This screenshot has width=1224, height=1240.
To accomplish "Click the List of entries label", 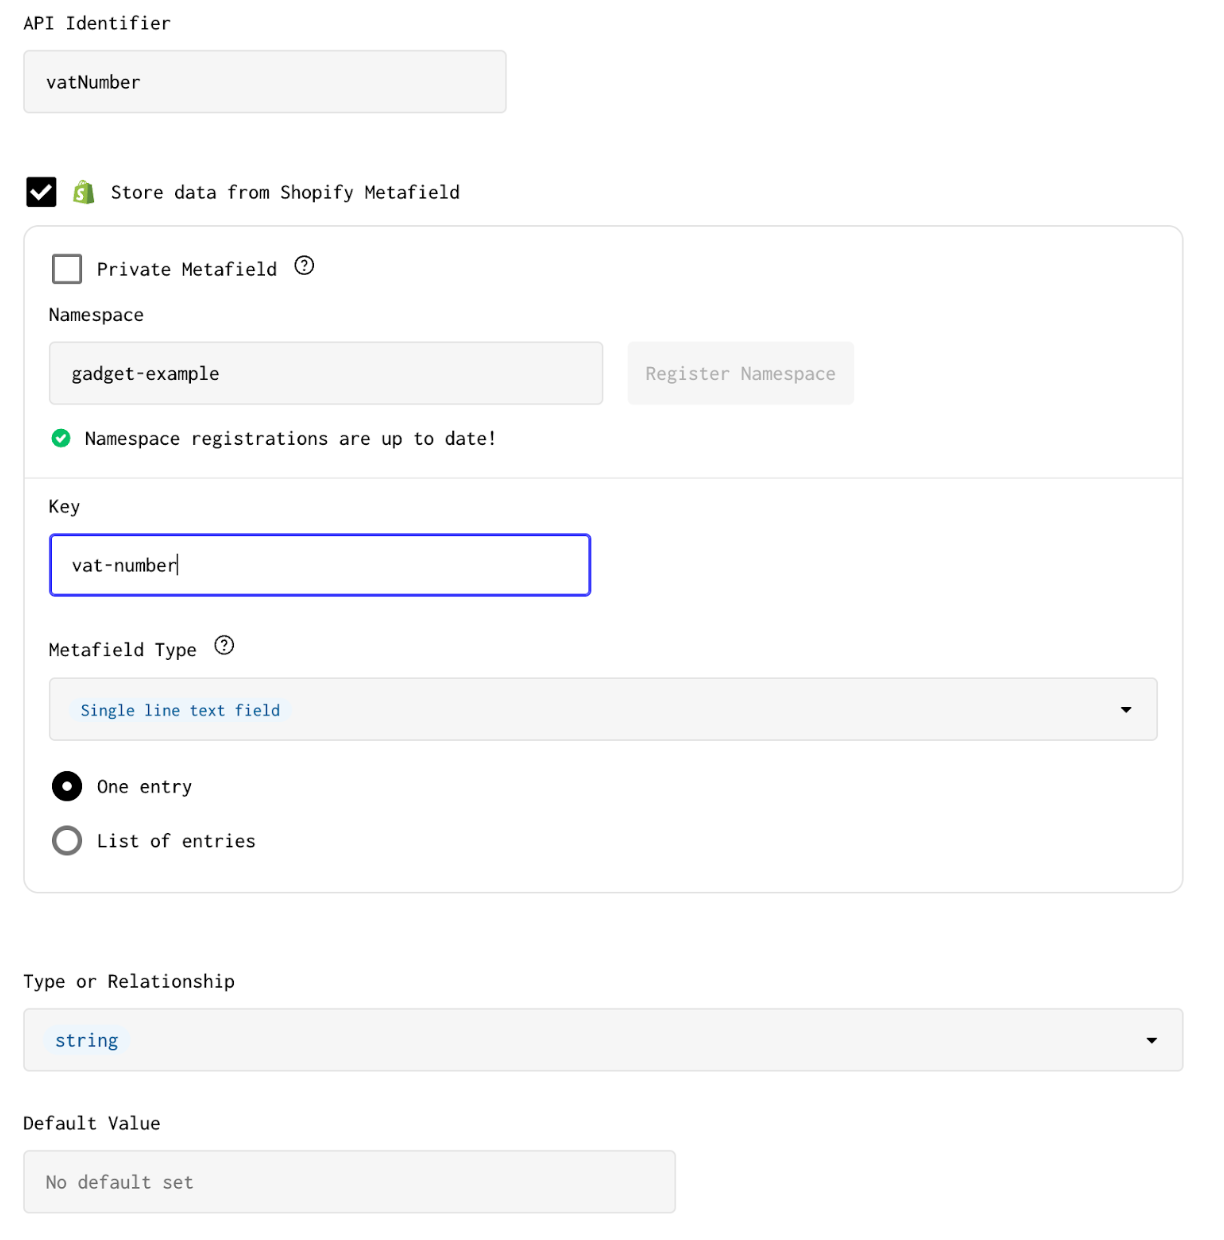I will click(176, 841).
